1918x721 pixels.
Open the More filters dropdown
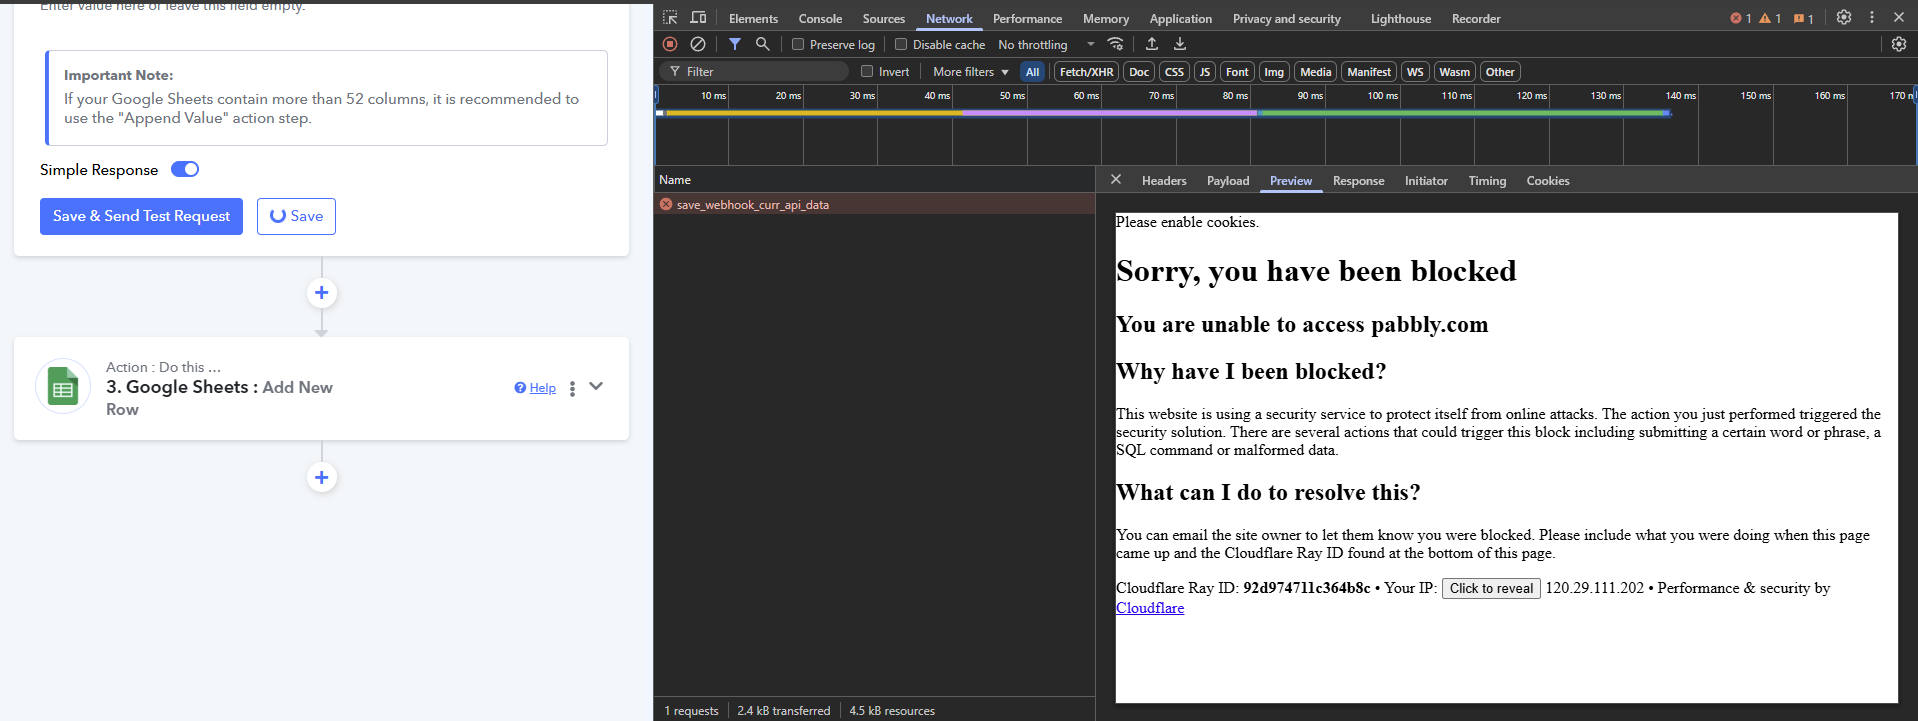point(971,72)
